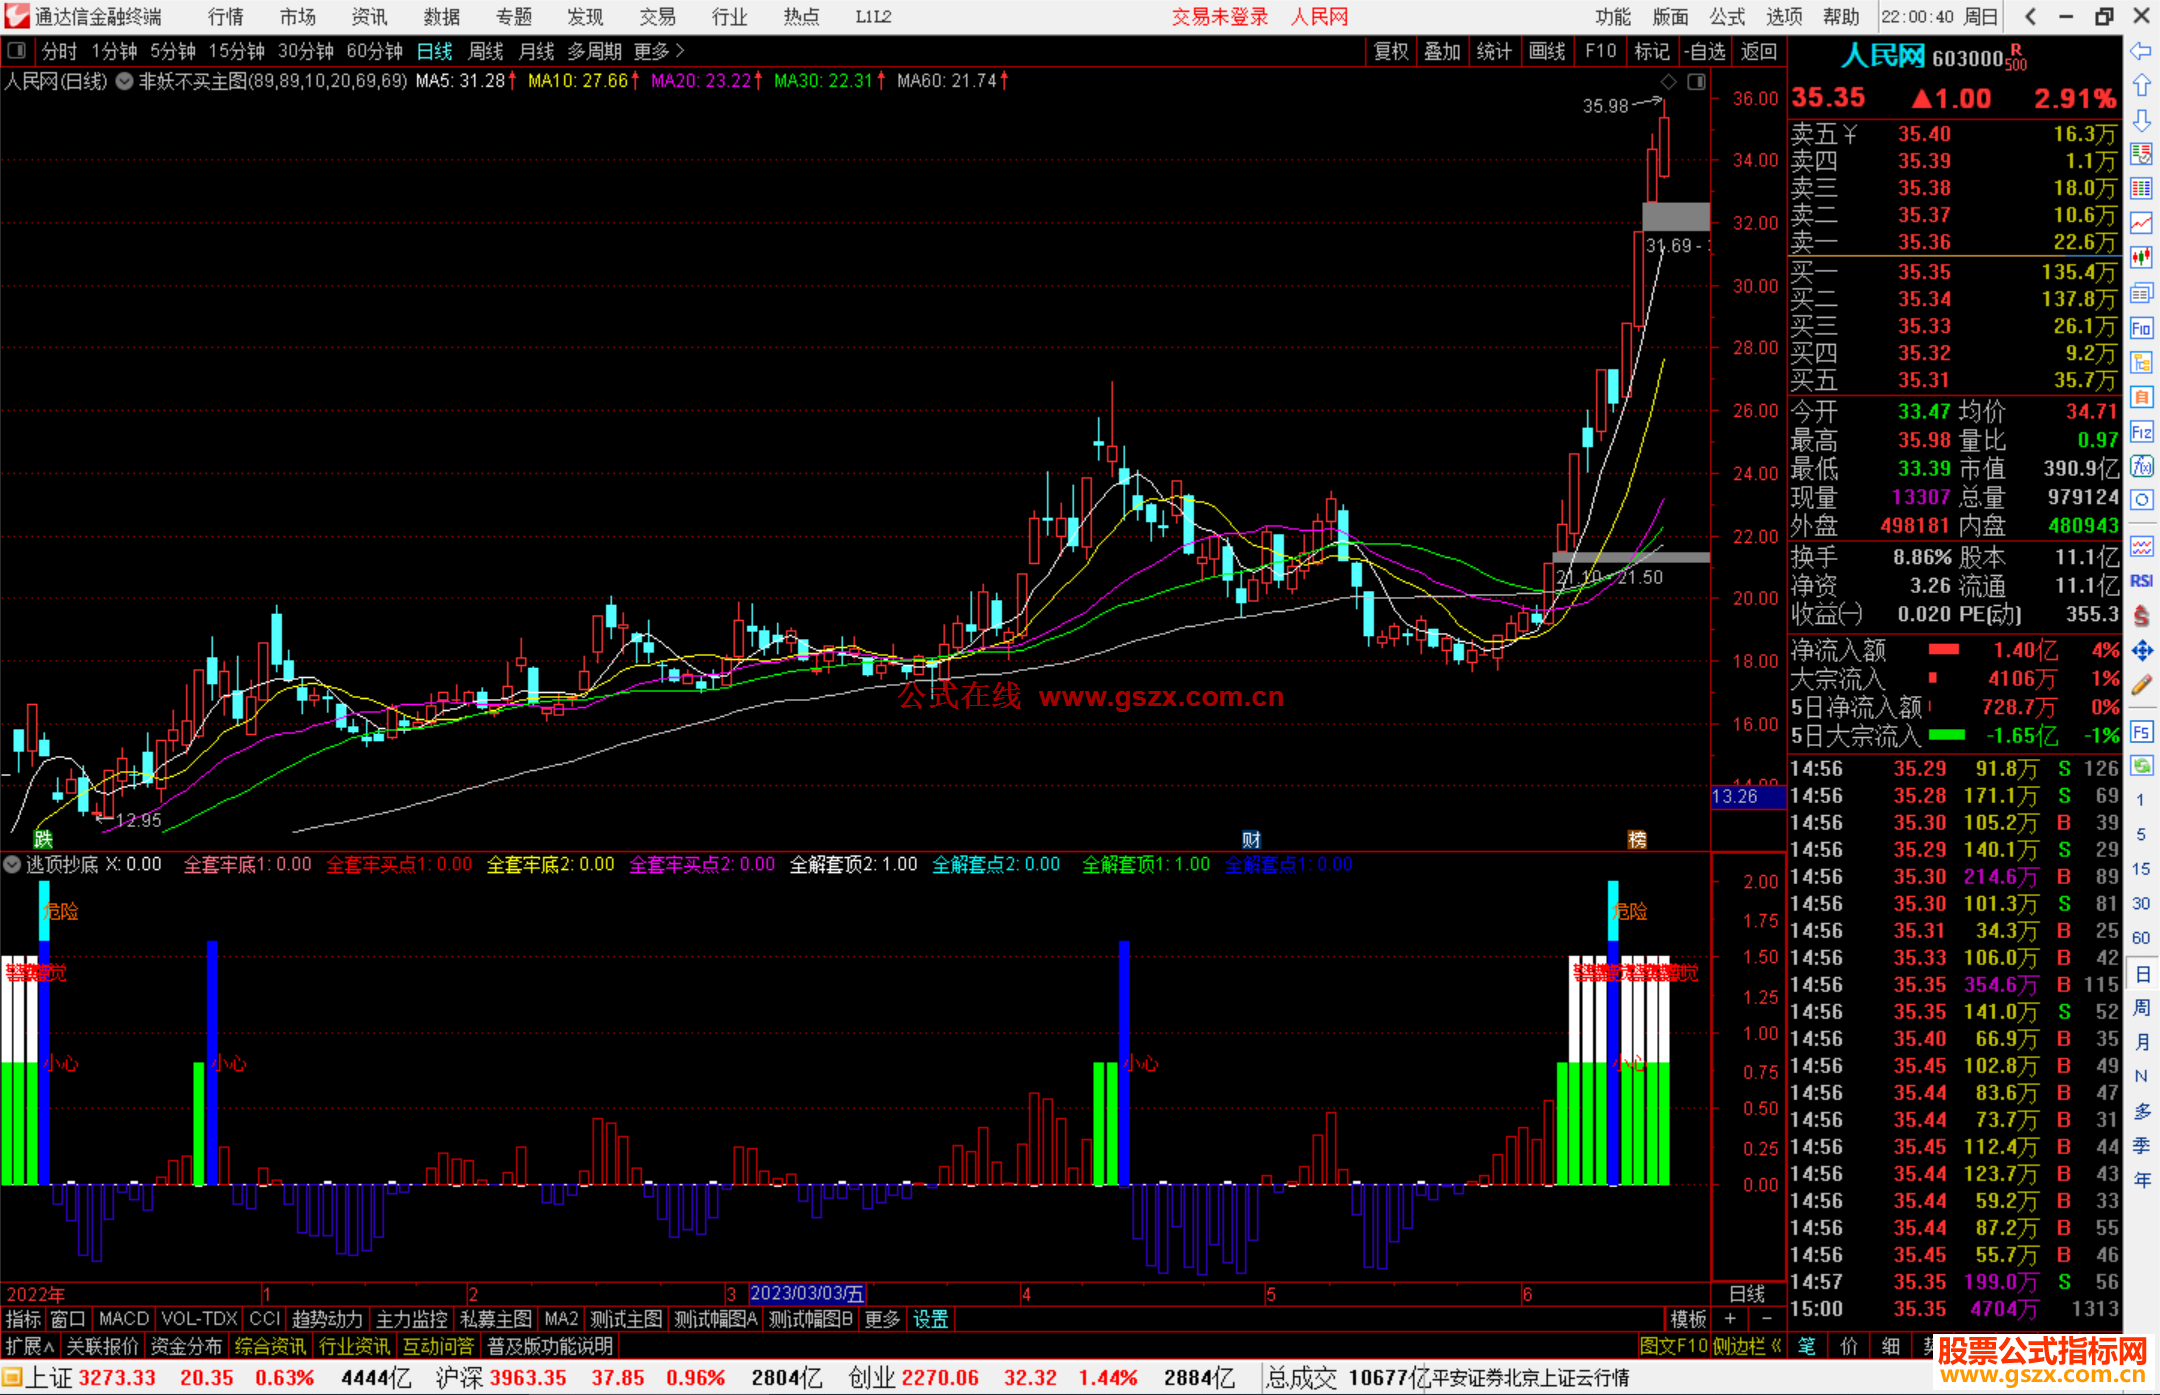Open the 扩展 expander at bottom left
The height and width of the screenshot is (1395, 2160).
pyautogui.click(x=30, y=1346)
